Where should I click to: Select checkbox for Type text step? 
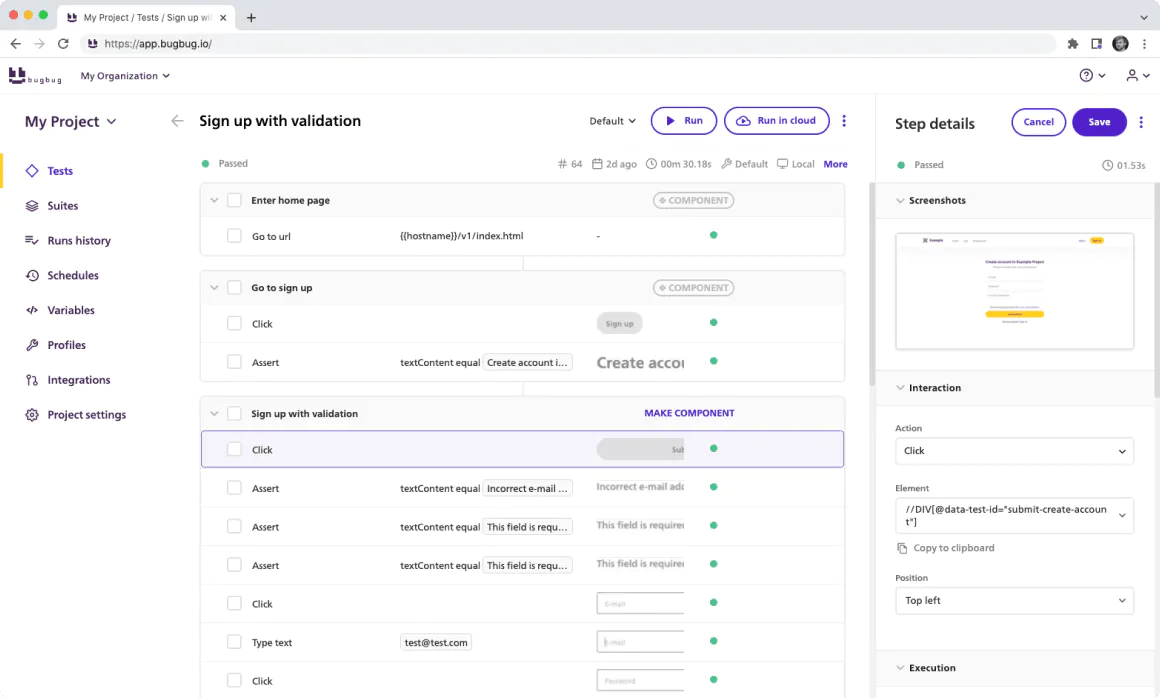point(234,642)
